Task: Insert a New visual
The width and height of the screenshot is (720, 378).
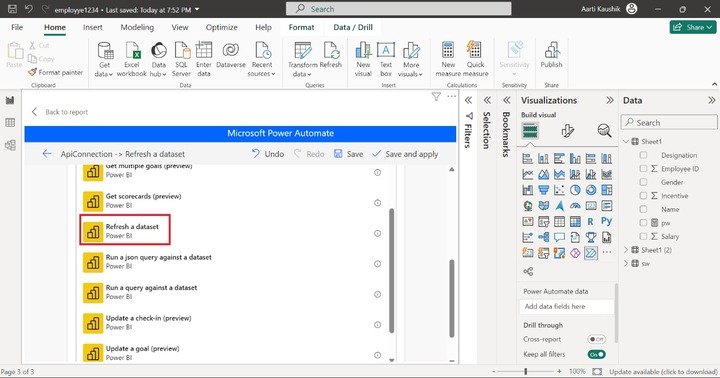Action: (x=363, y=59)
